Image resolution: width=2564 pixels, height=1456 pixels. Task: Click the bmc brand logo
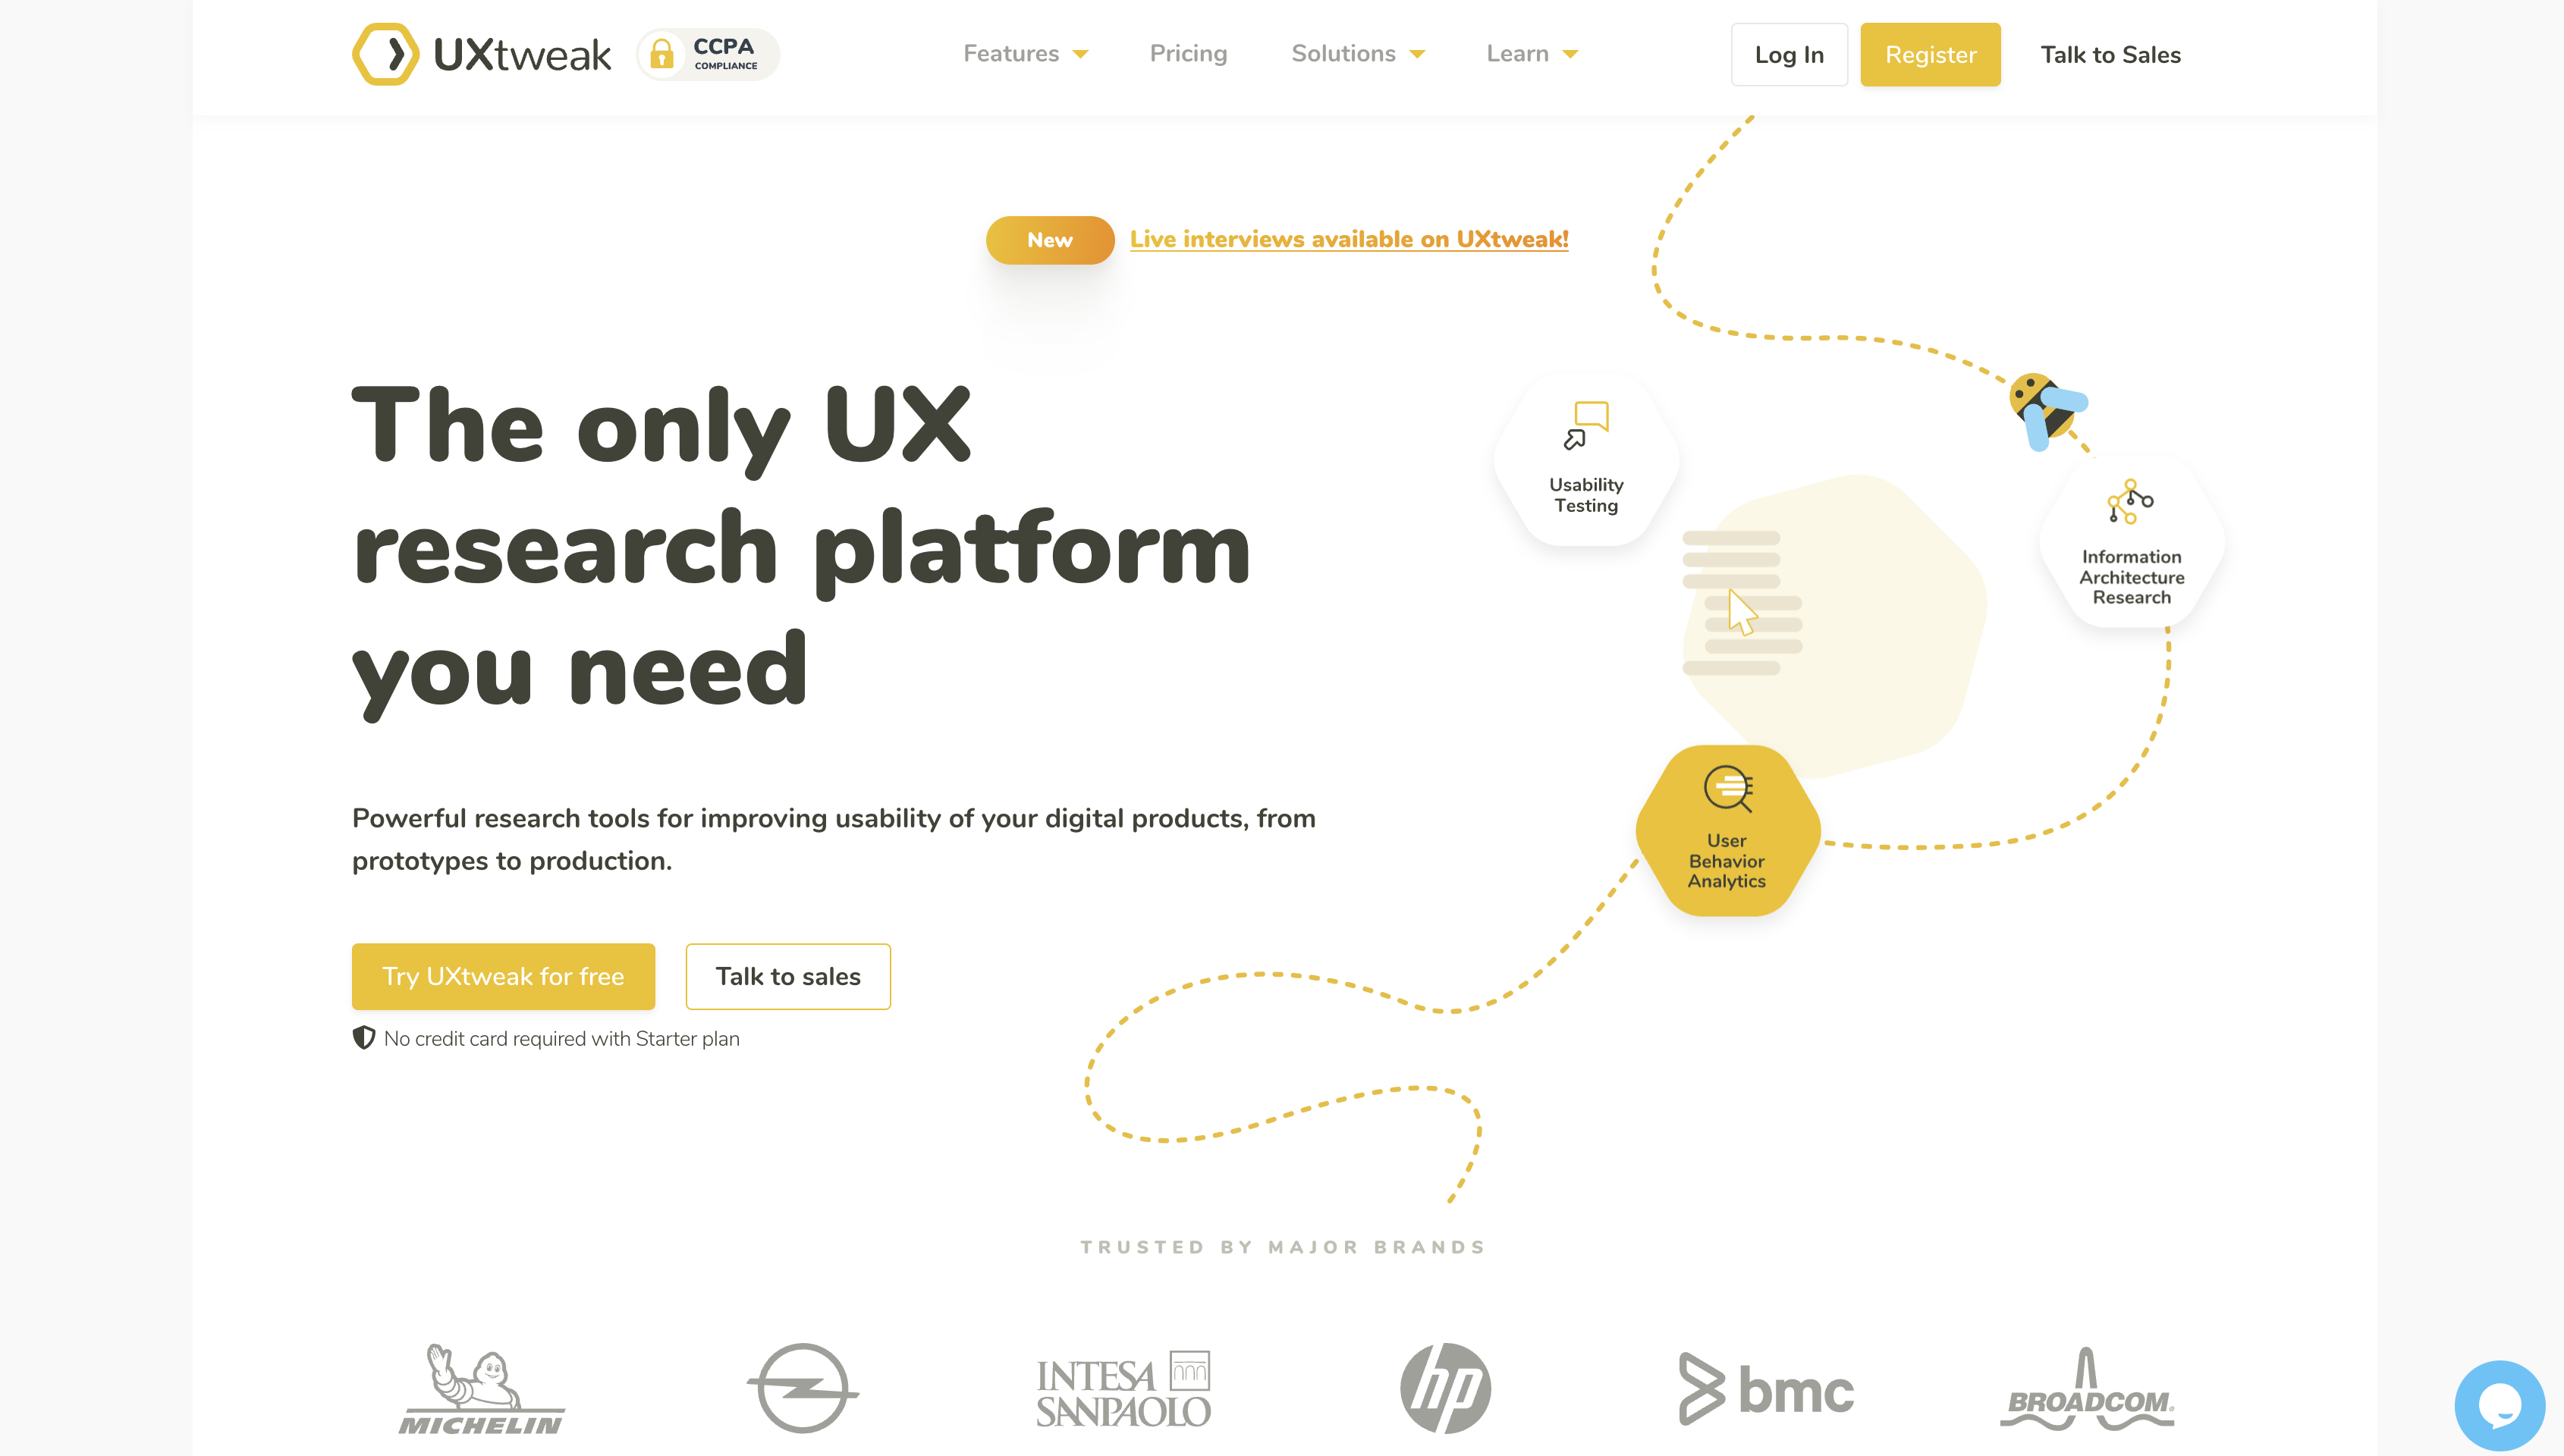click(x=1766, y=1388)
